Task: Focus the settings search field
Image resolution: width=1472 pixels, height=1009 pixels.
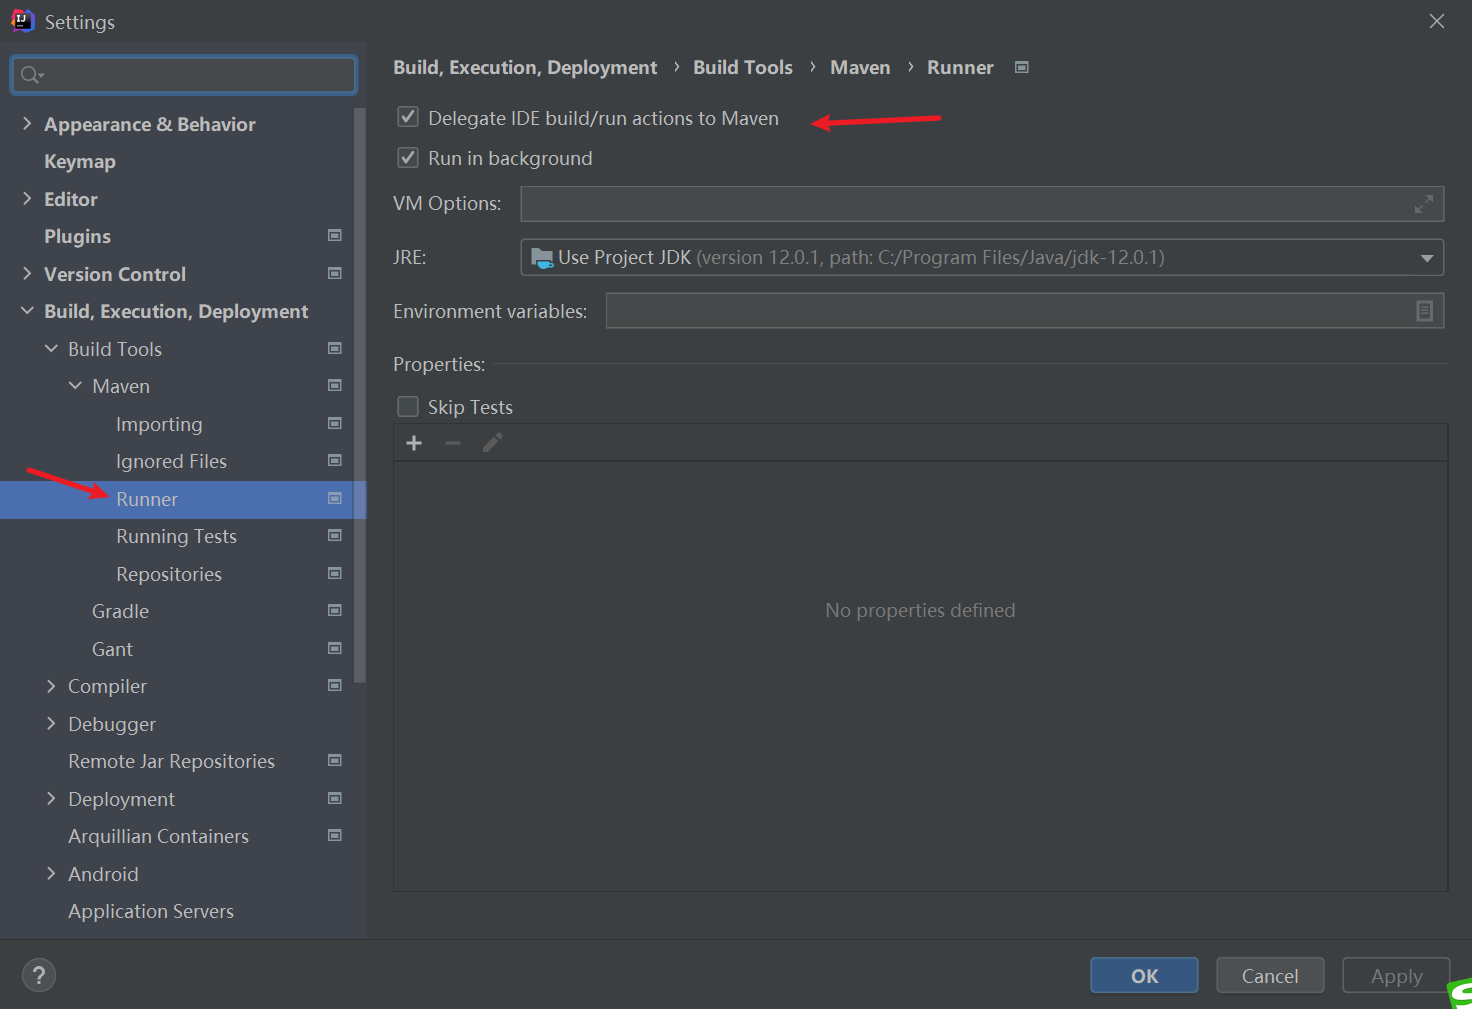Action: click(x=184, y=75)
